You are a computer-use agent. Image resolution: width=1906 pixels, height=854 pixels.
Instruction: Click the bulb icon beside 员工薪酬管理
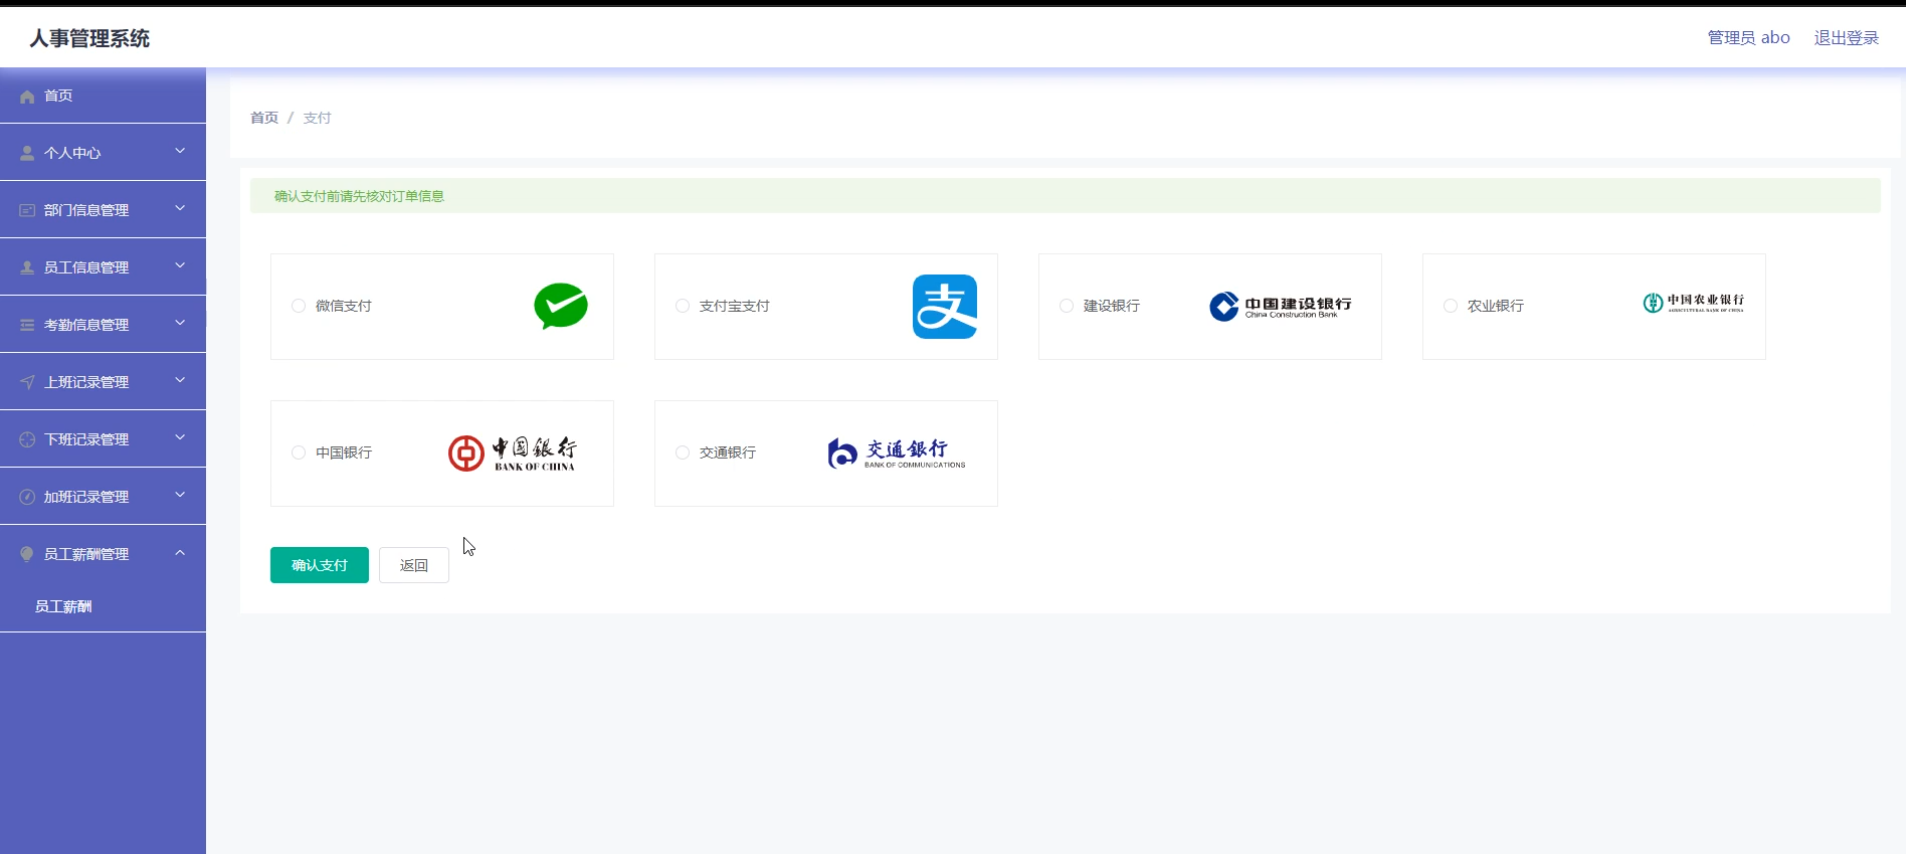tap(27, 554)
